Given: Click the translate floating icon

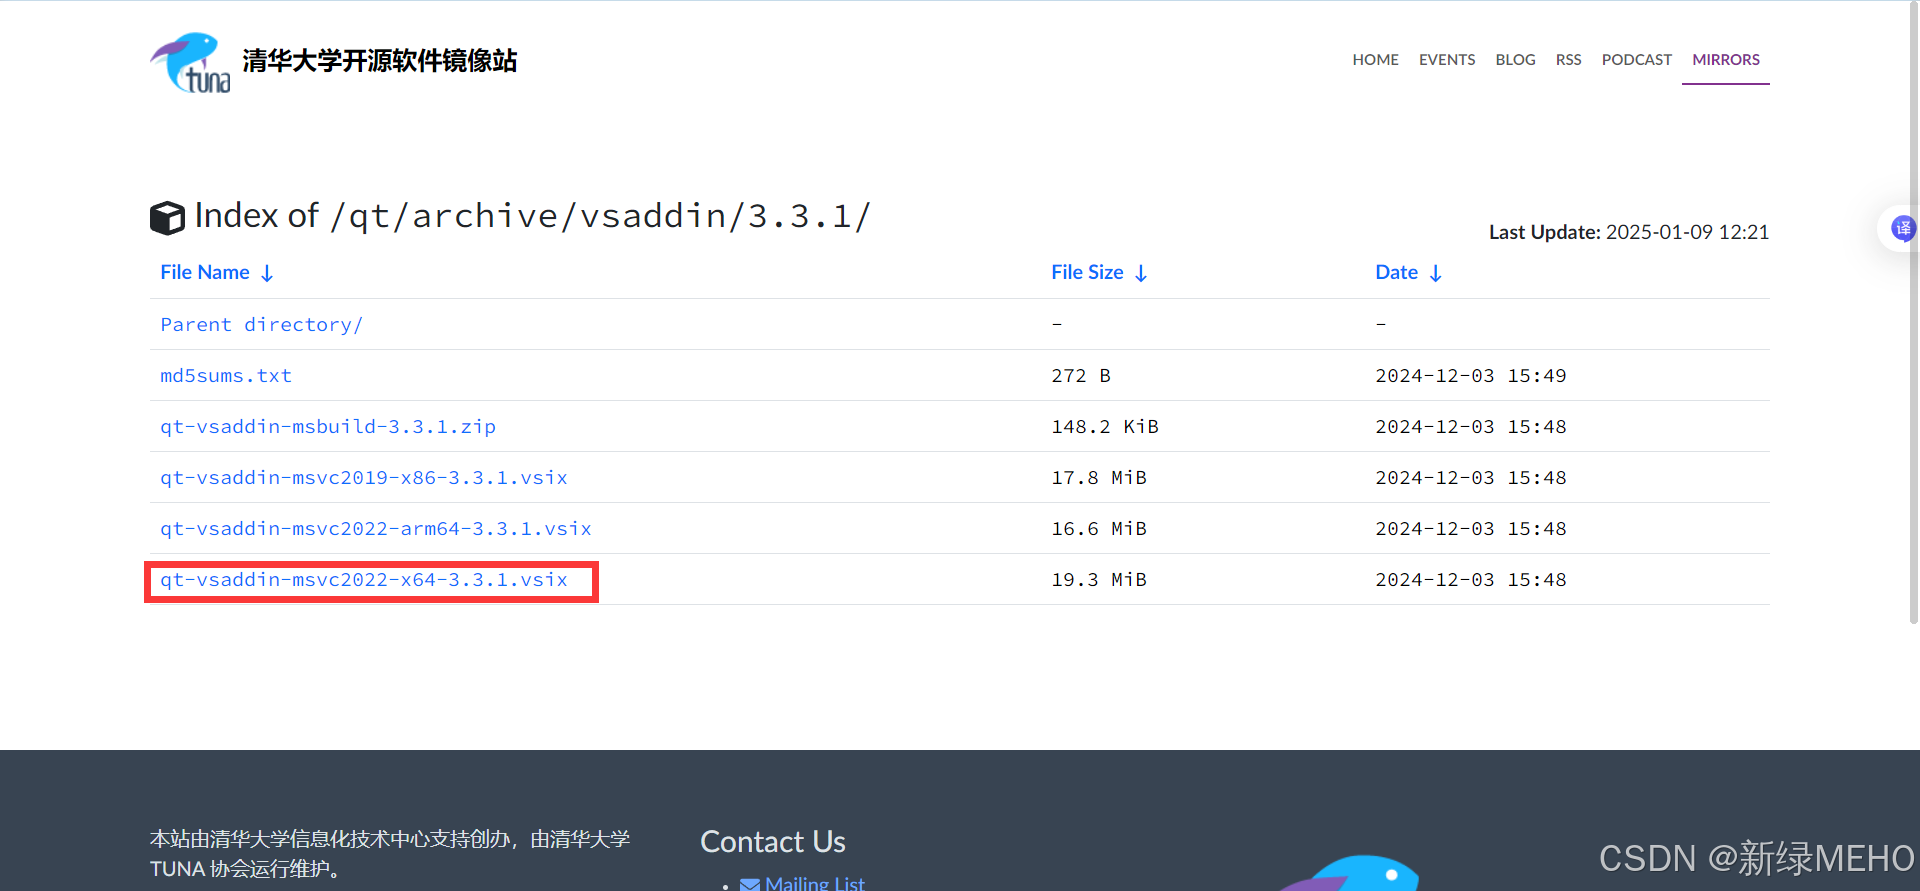Looking at the screenshot, I should click(1902, 229).
